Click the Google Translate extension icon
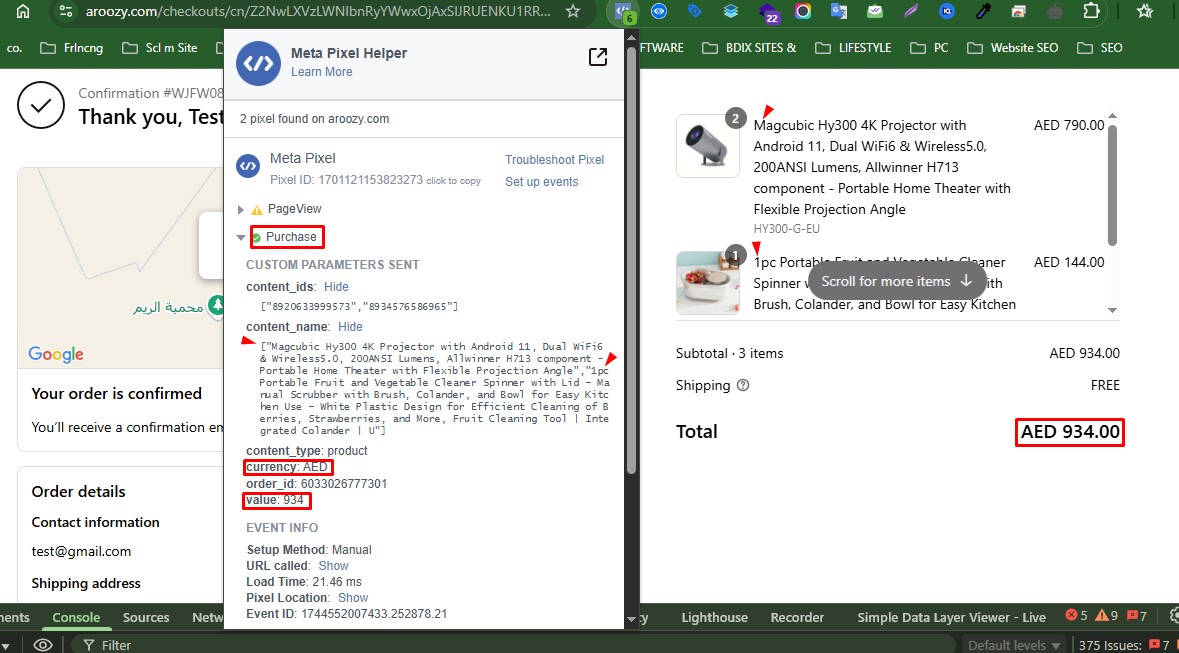This screenshot has height=653, width=1179. [838, 12]
